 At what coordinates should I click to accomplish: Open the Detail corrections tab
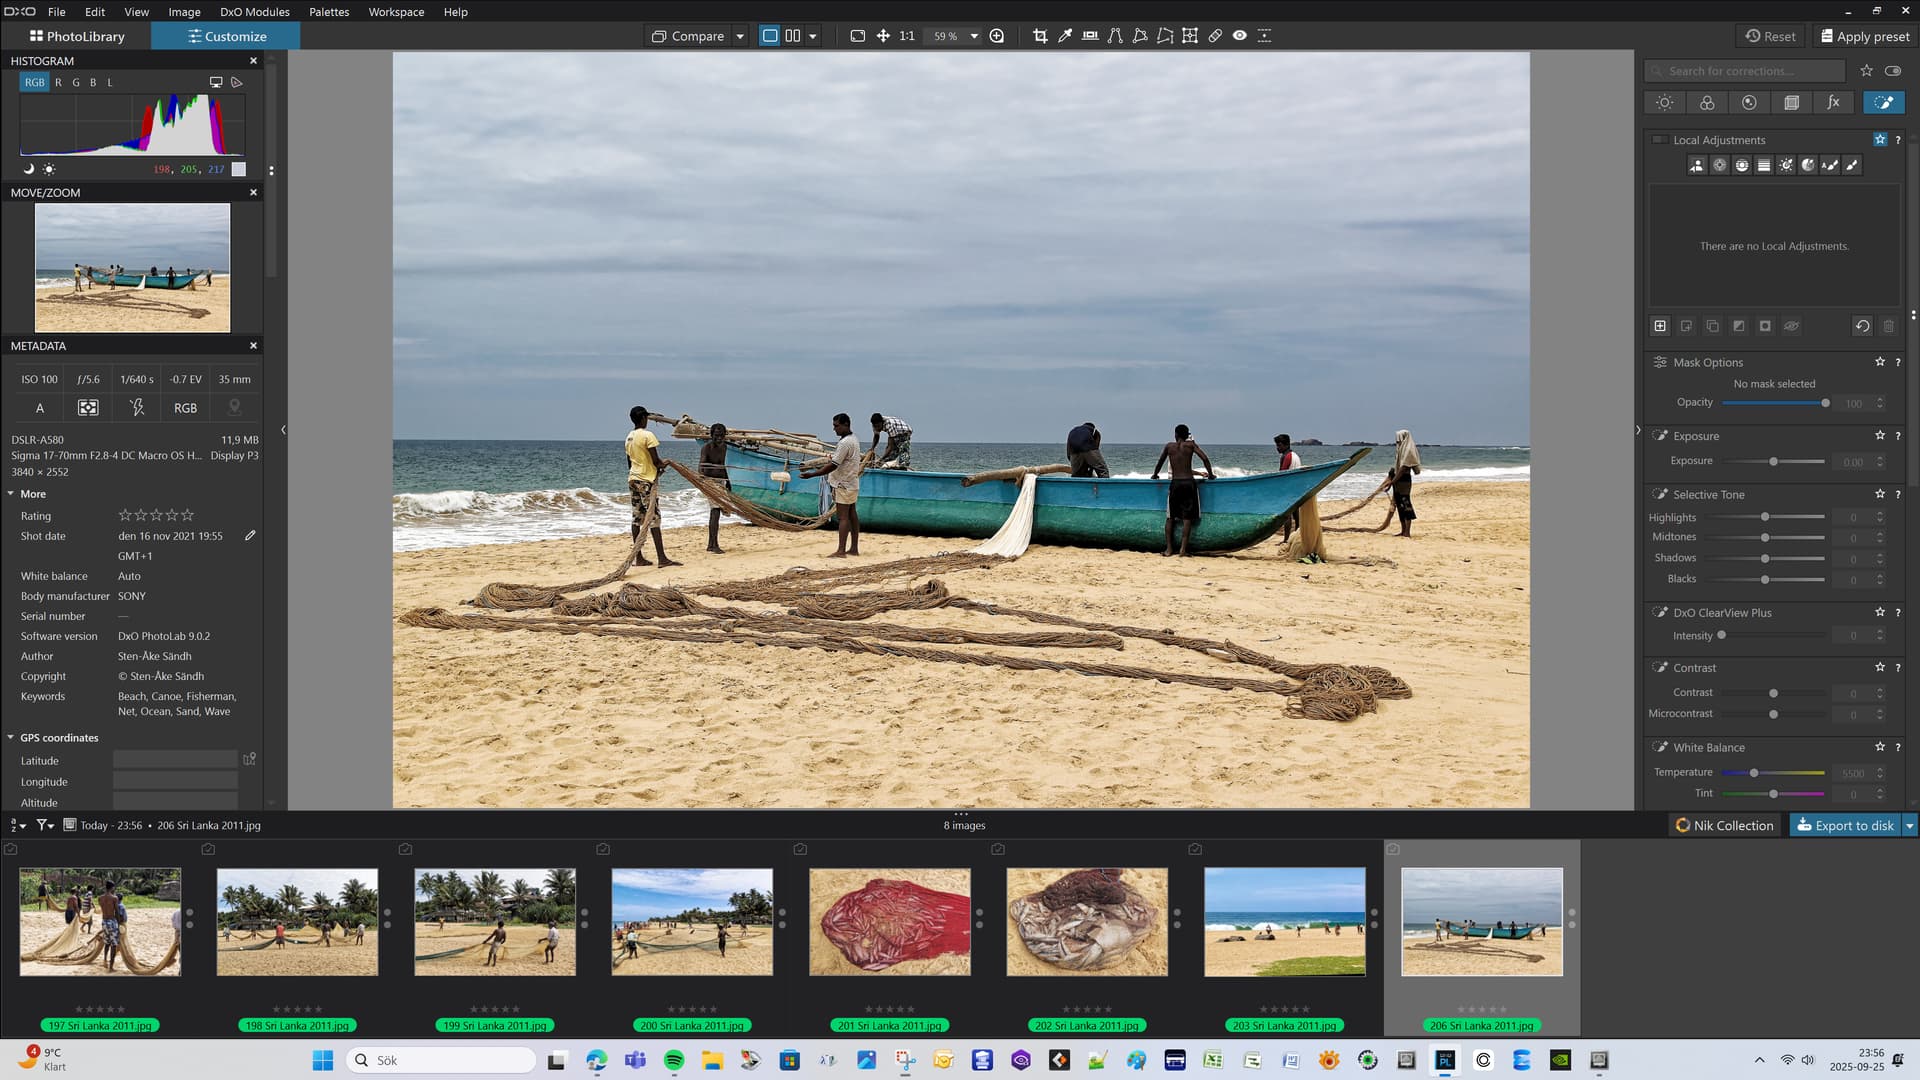[1749, 102]
